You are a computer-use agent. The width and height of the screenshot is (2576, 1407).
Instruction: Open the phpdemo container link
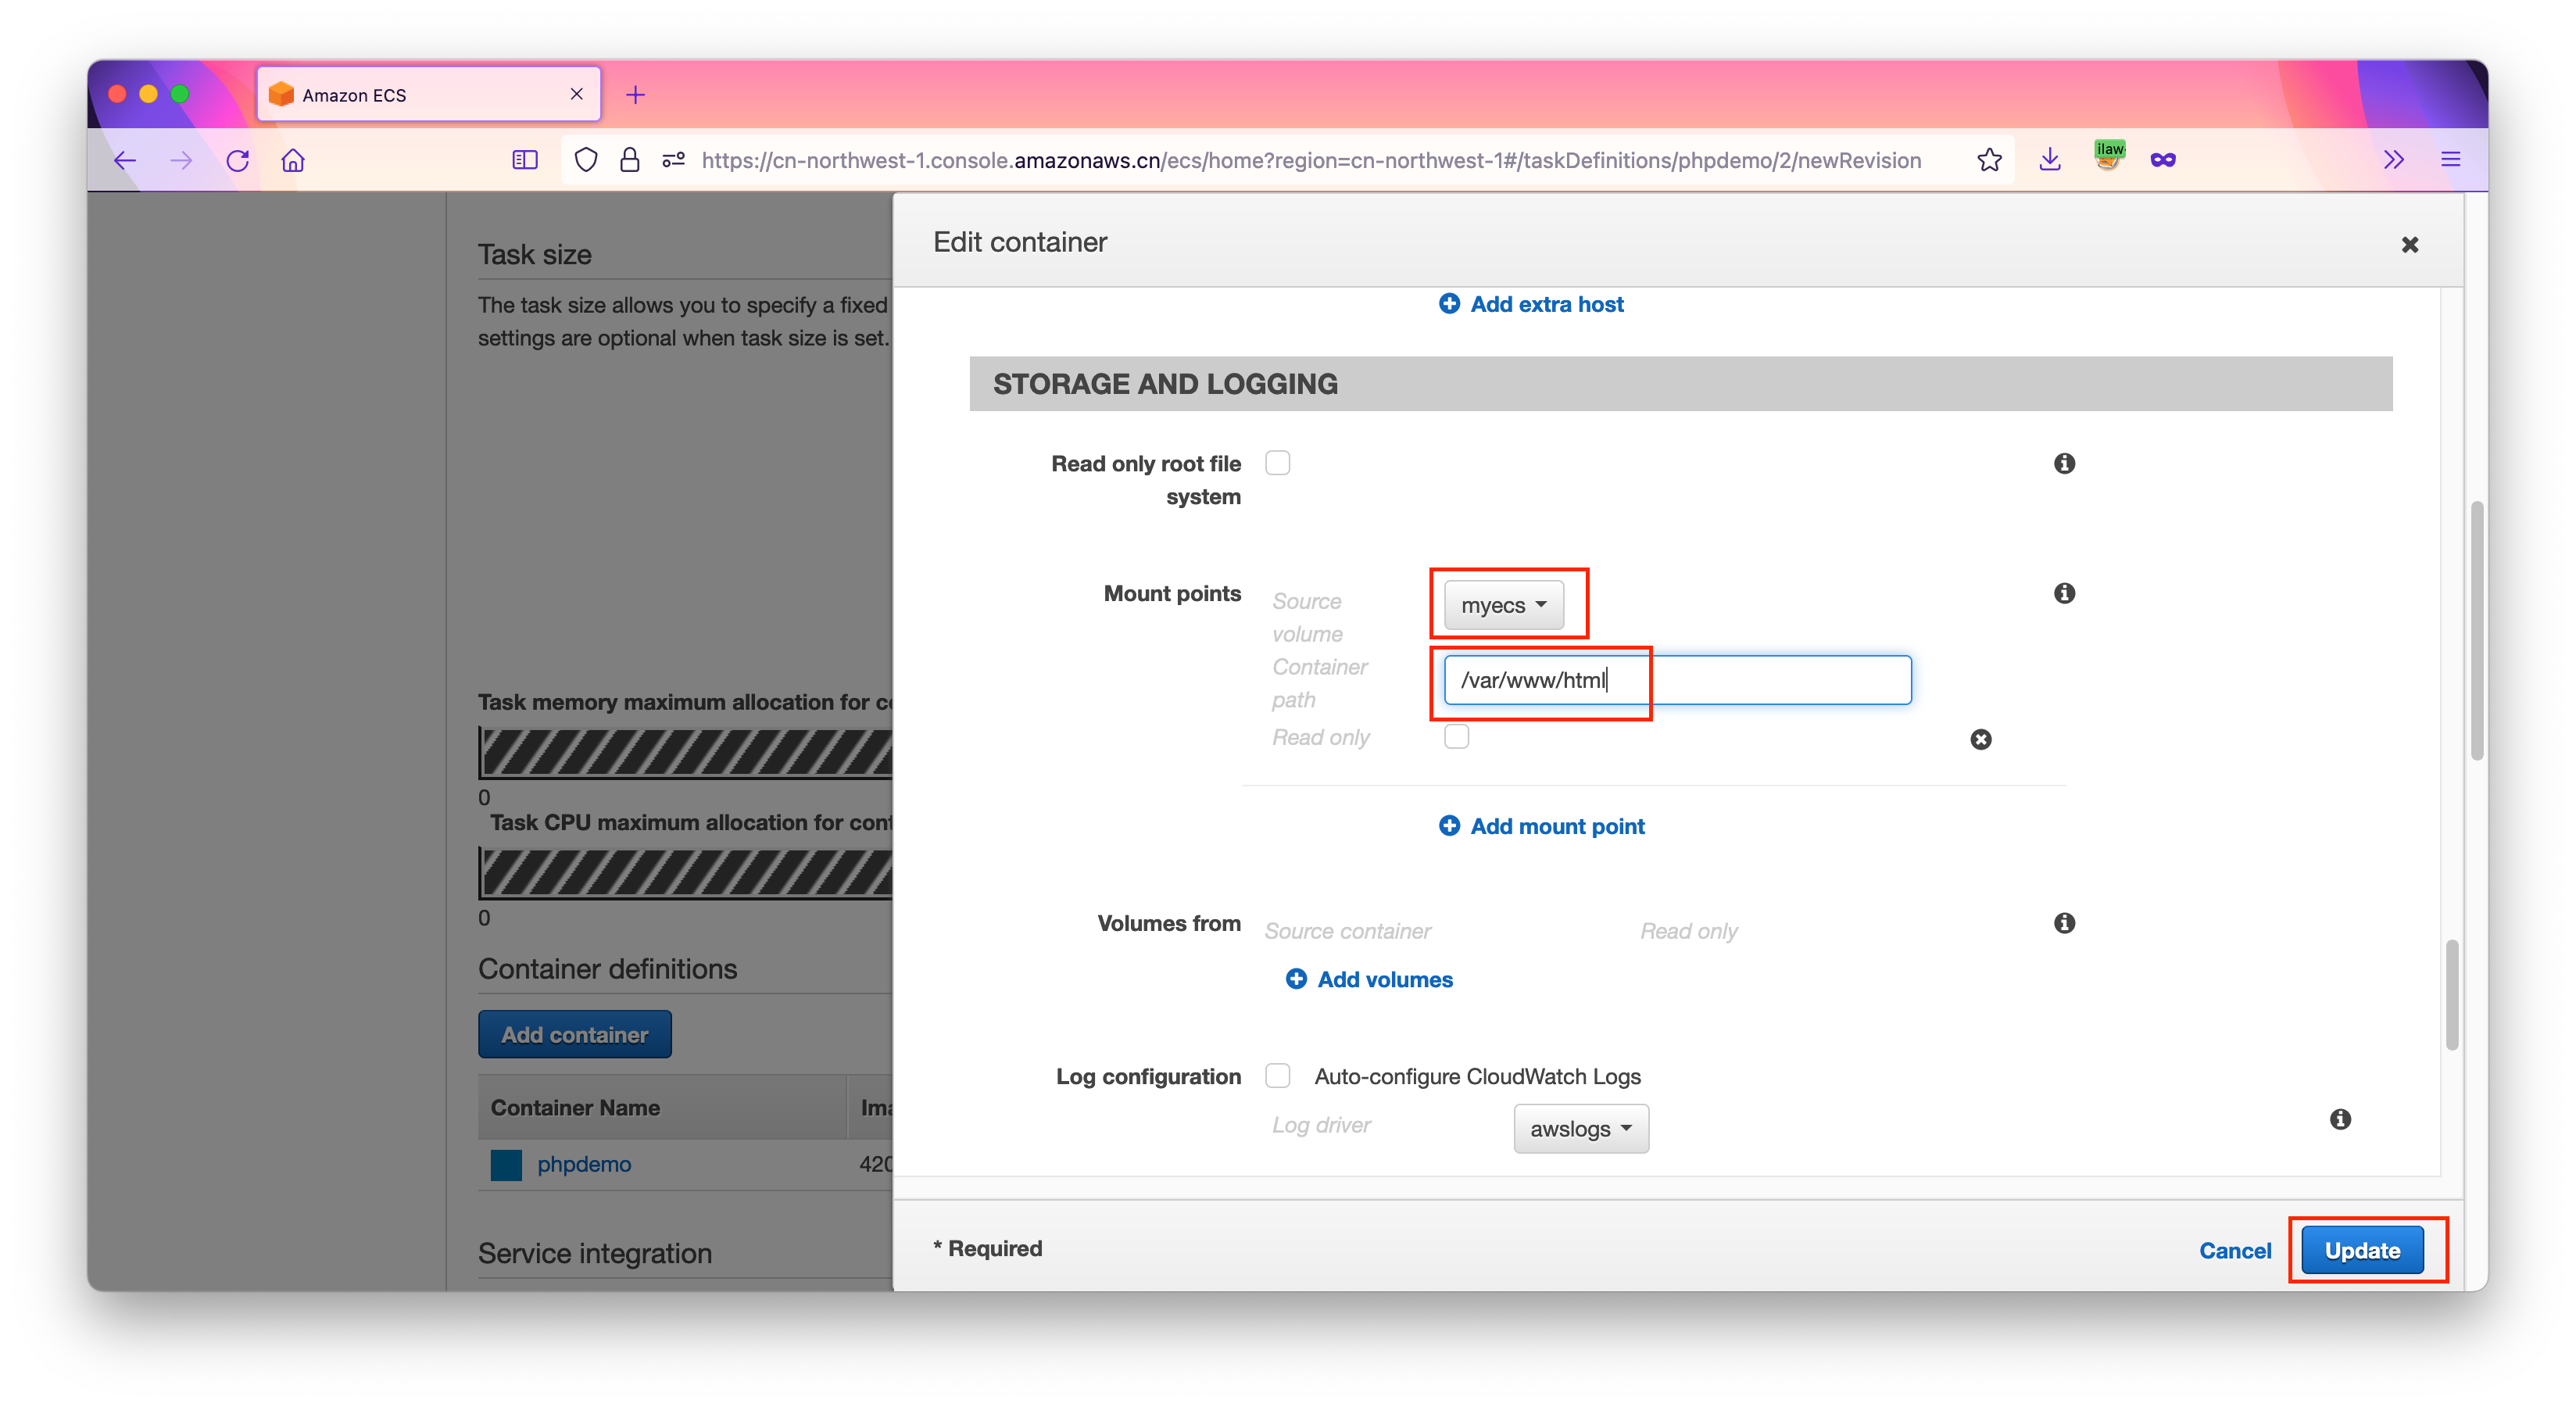(x=584, y=1164)
